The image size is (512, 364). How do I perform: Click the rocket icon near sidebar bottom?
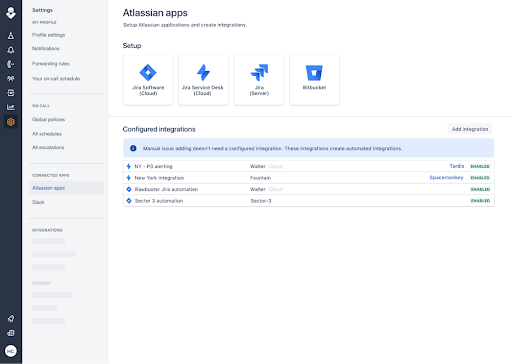tap(11, 318)
